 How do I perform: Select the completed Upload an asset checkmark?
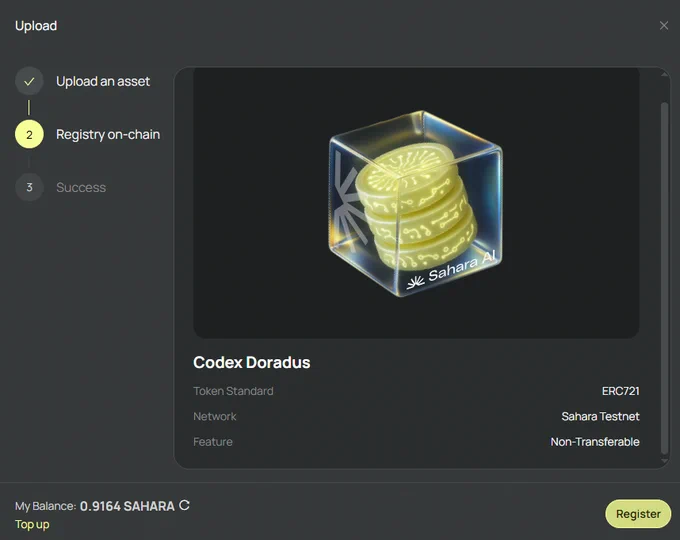(x=29, y=81)
